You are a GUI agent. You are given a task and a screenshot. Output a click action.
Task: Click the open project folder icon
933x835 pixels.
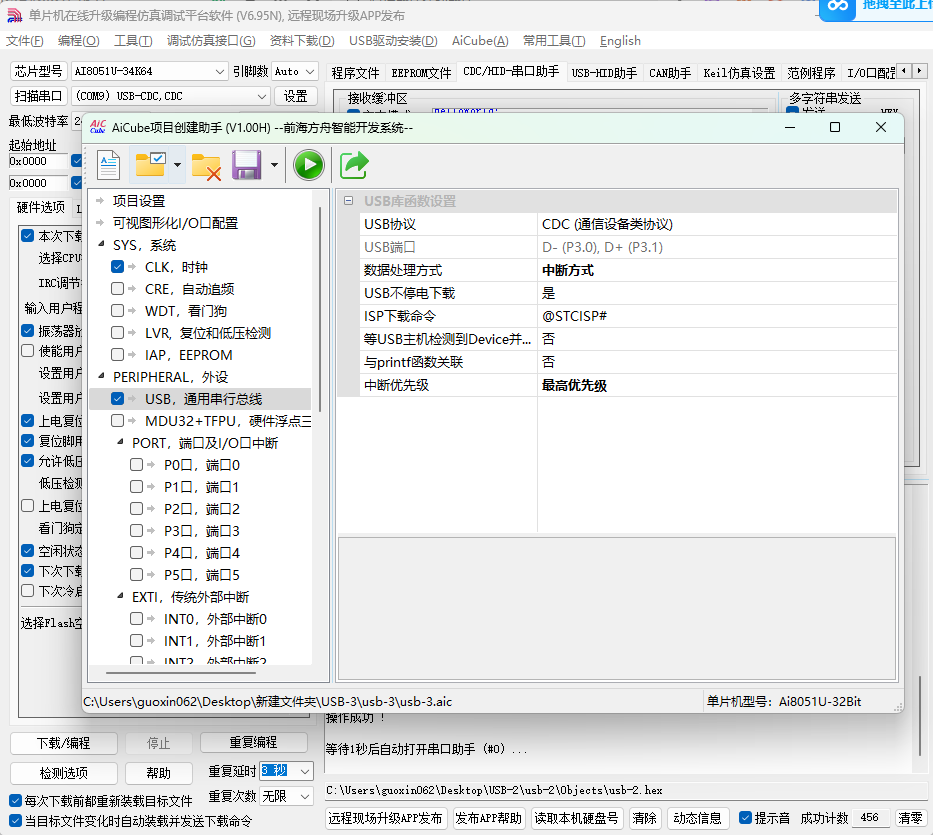tap(151, 165)
